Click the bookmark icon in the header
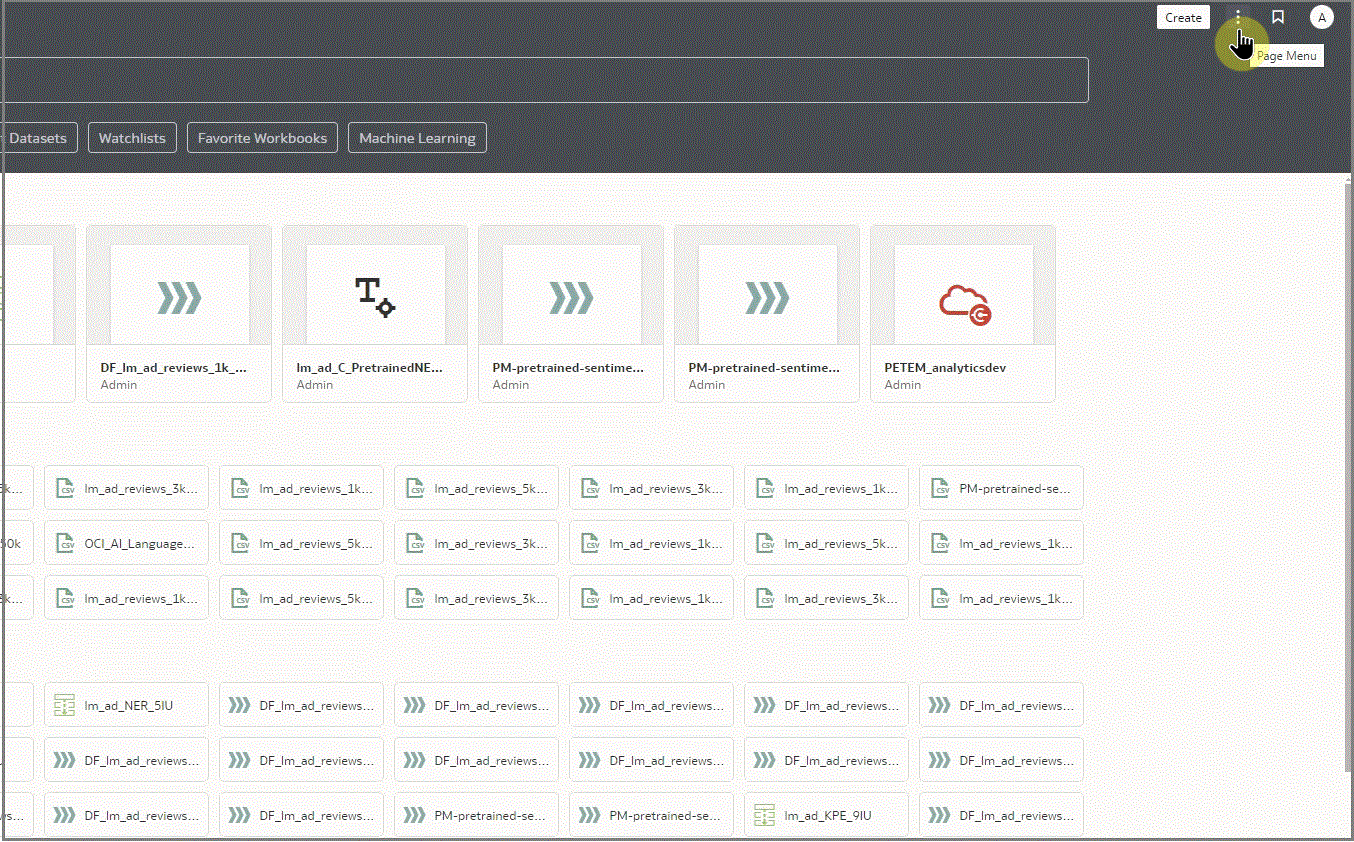 (1277, 17)
